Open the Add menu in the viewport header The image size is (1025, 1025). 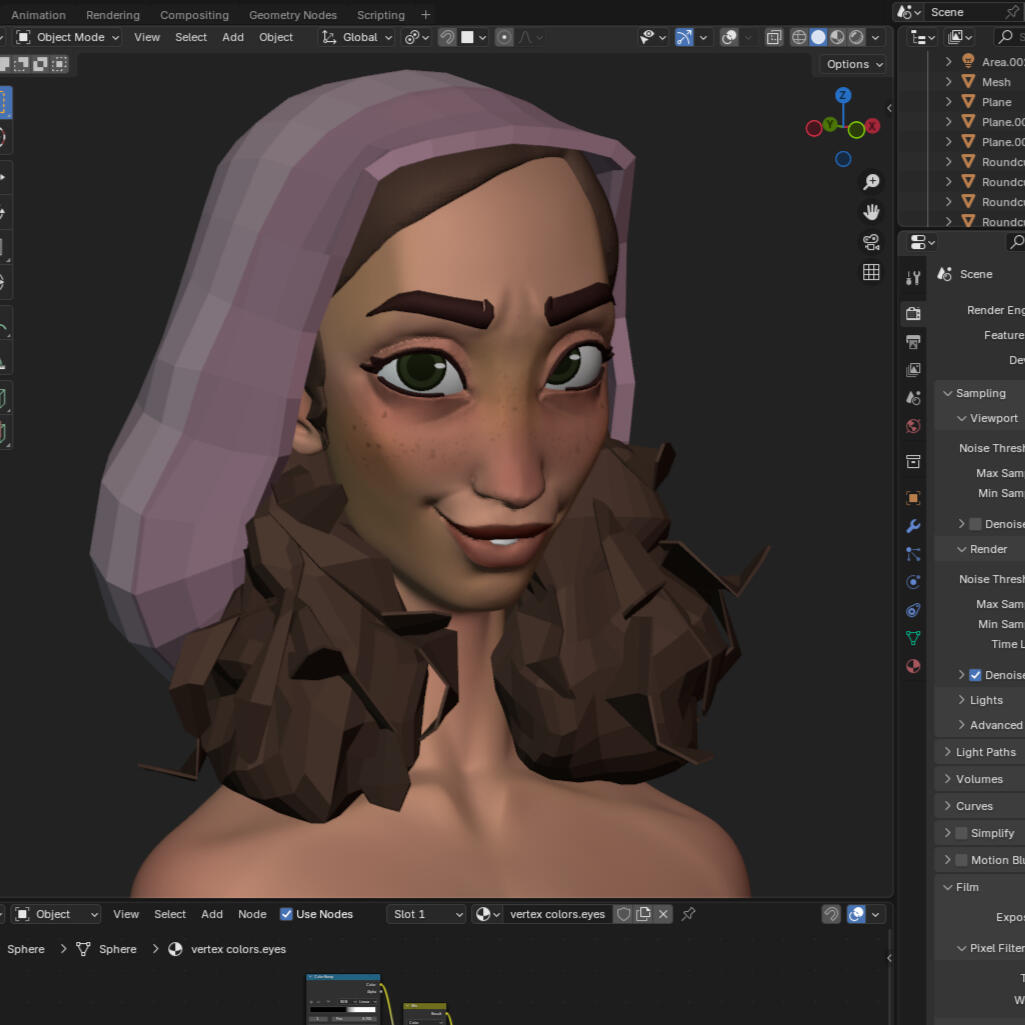pos(233,37)
